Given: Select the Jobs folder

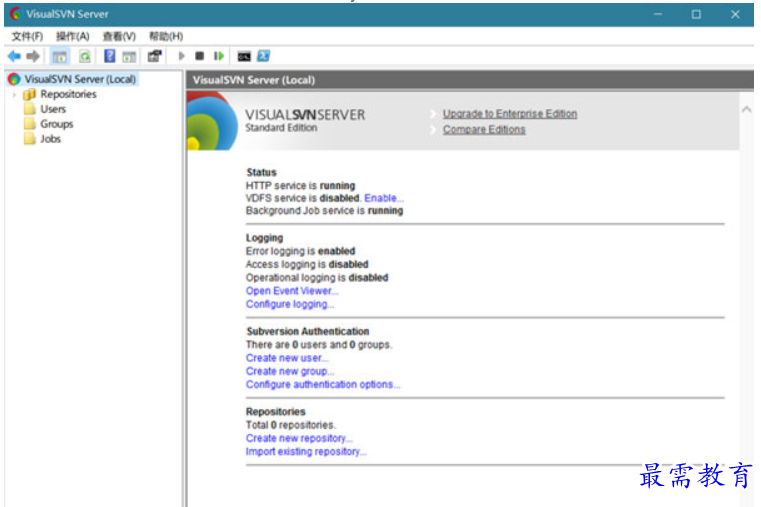Looking at the screenshot, I should click(x=50, y=139).
